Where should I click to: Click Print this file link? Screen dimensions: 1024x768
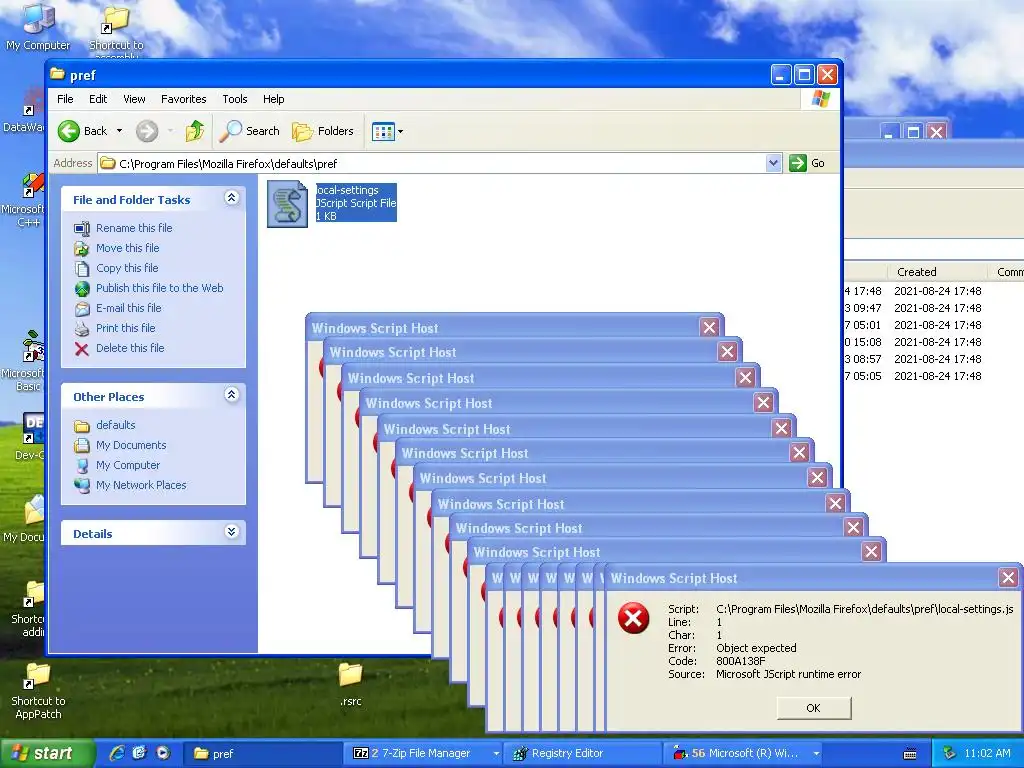[x=125, y=328]
